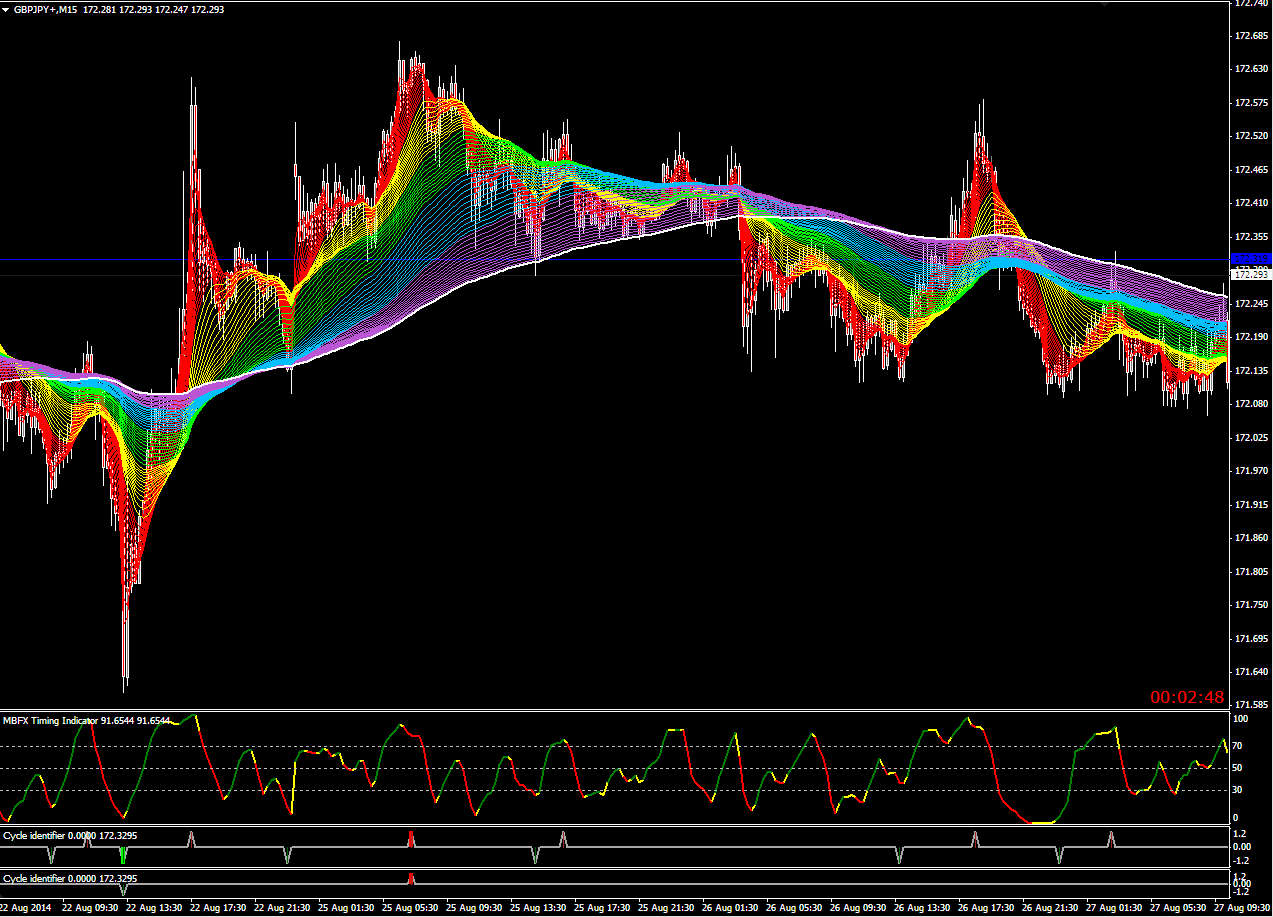Click time axis label 22 Aug 21:30
The image size is (1273, 917).
pyautogui.click(x=282, y=908)
